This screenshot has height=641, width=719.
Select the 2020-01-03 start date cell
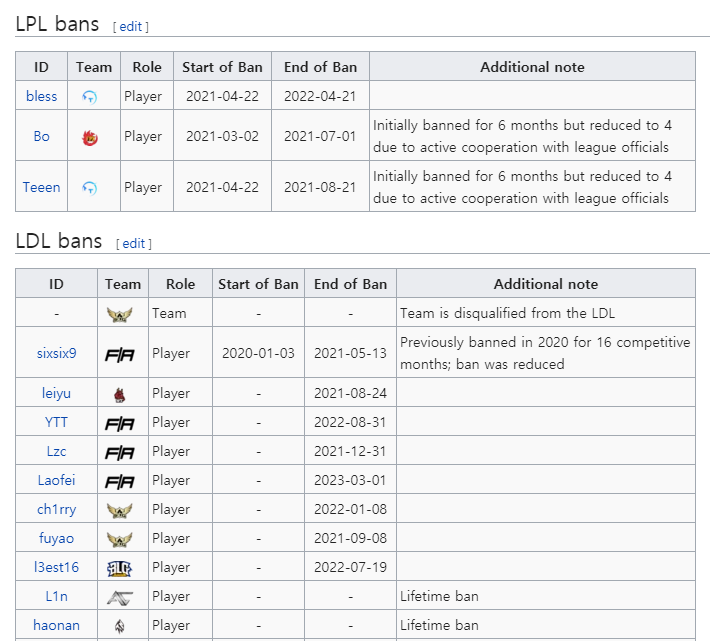click(259, 353)
